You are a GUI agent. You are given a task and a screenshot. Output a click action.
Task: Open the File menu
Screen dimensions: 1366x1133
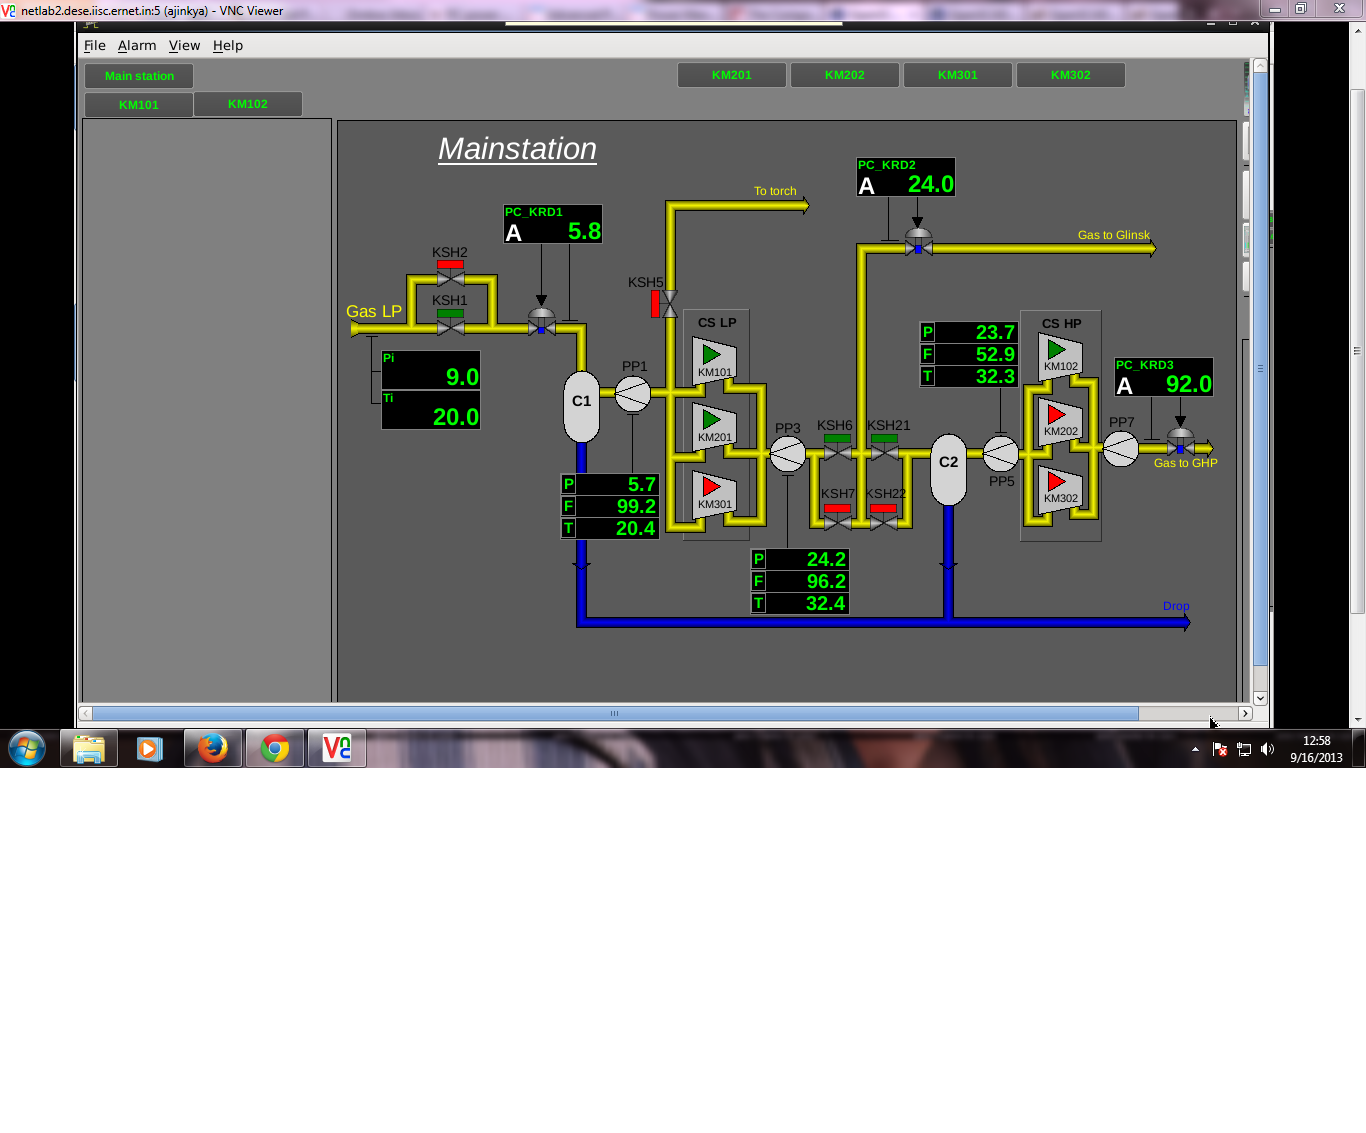tap(95, 46)
